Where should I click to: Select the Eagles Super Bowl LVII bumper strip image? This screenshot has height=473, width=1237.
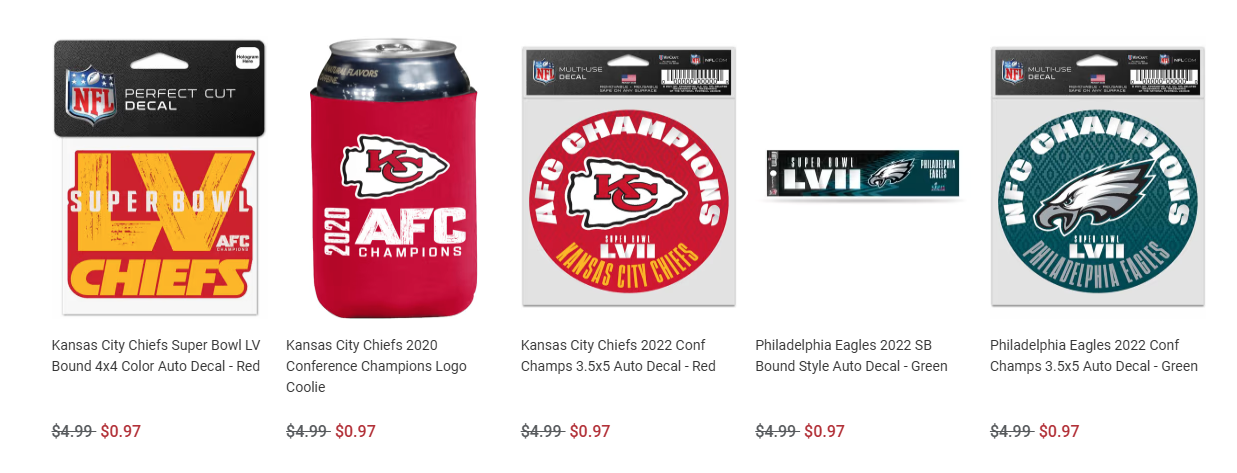tap(863, 173)
